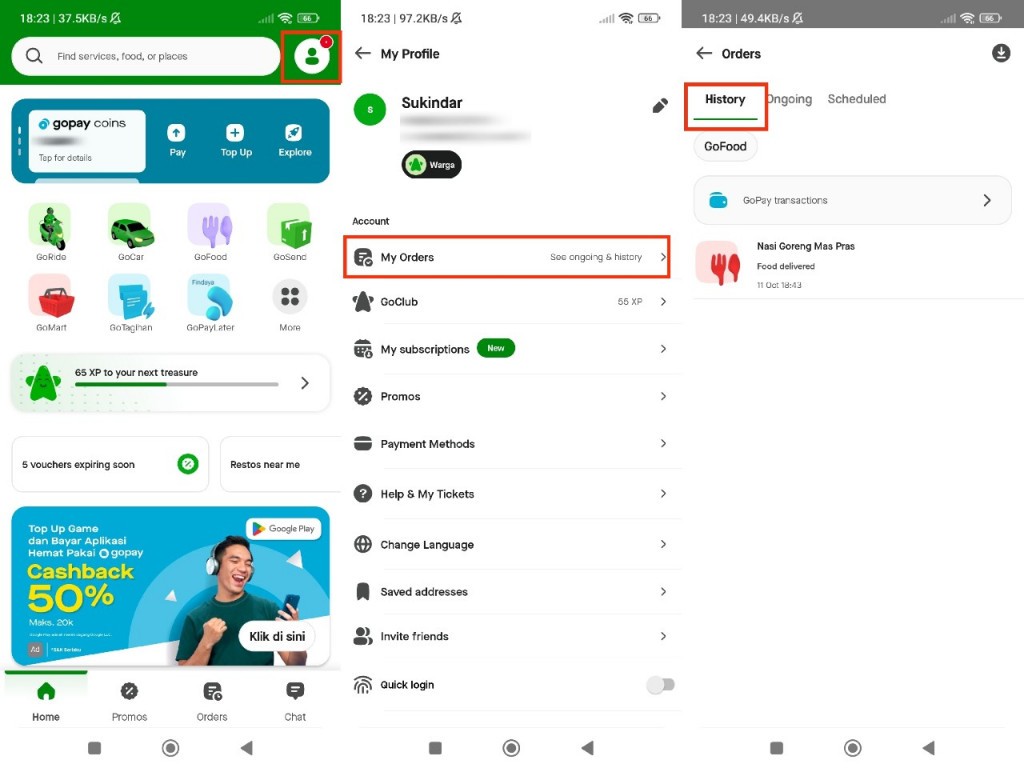1024x768 pixels.
Task: Open GoClub via its arrow
Action: pyautogui.click(x=663, y=301)
